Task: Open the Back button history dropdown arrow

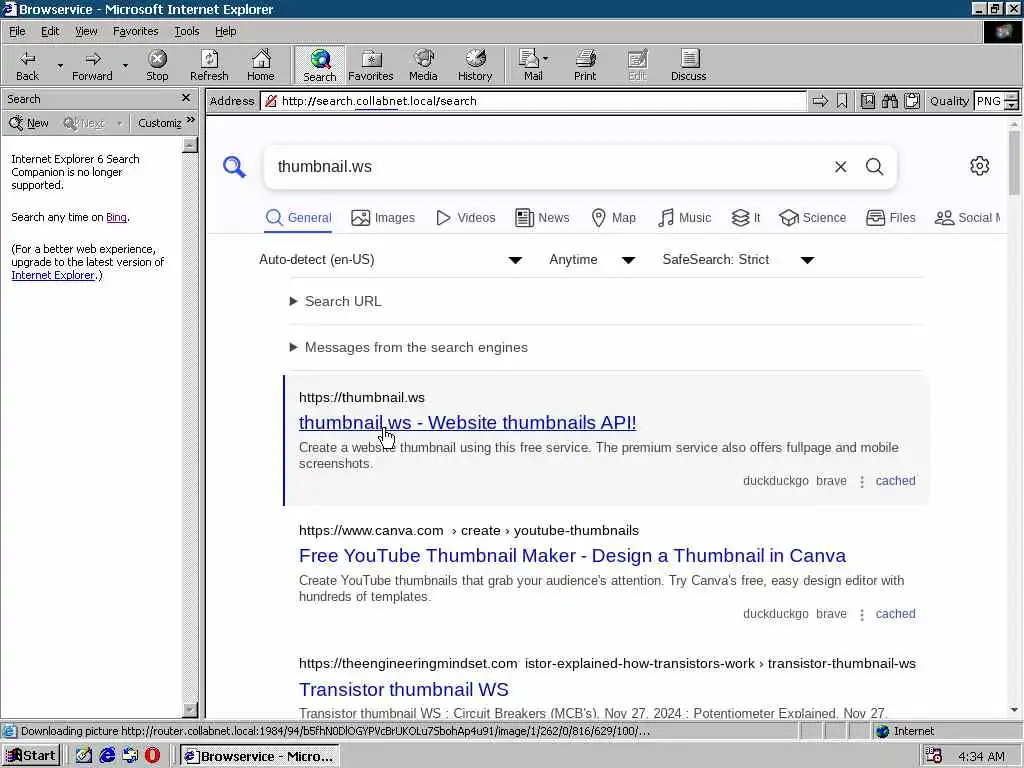Action: coord(60,65)
